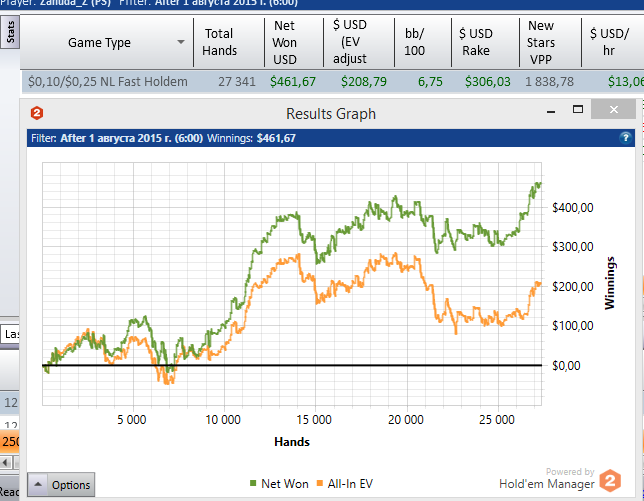
Task: Click the $306,03 rake cell
Action: [488, 82]
